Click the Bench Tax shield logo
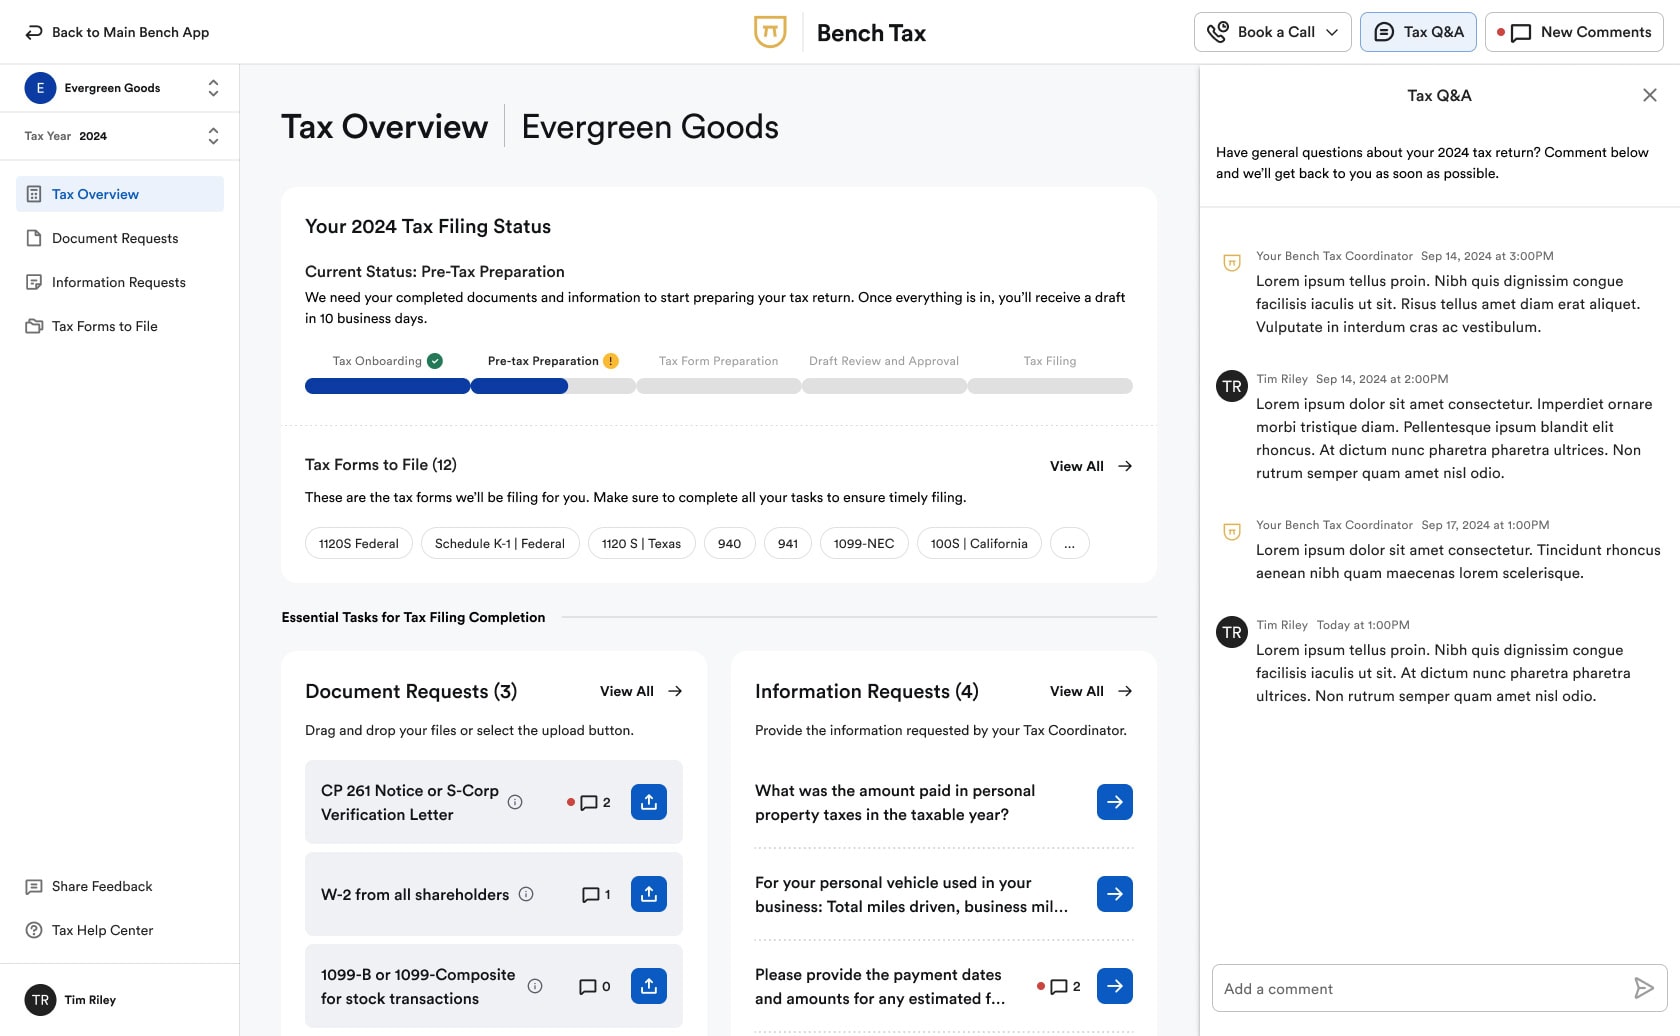 click(x=770, y=32)
